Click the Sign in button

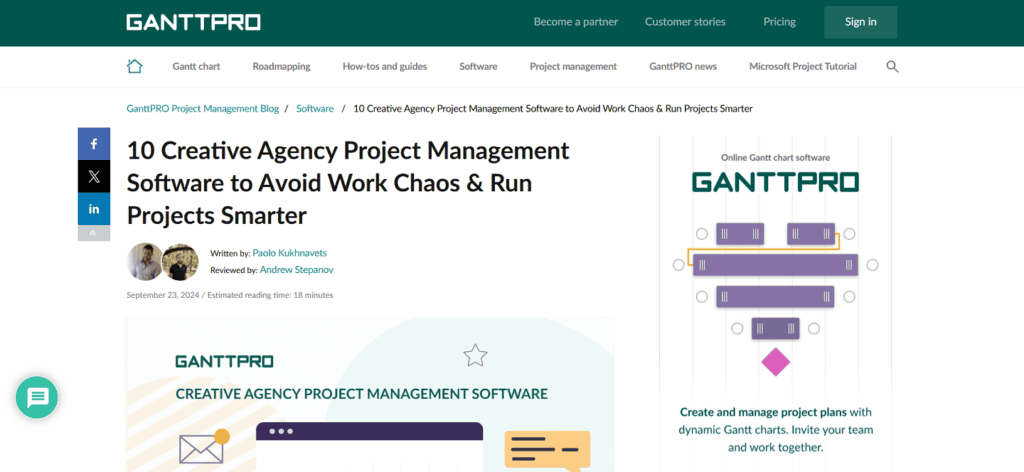pos(861,22)
